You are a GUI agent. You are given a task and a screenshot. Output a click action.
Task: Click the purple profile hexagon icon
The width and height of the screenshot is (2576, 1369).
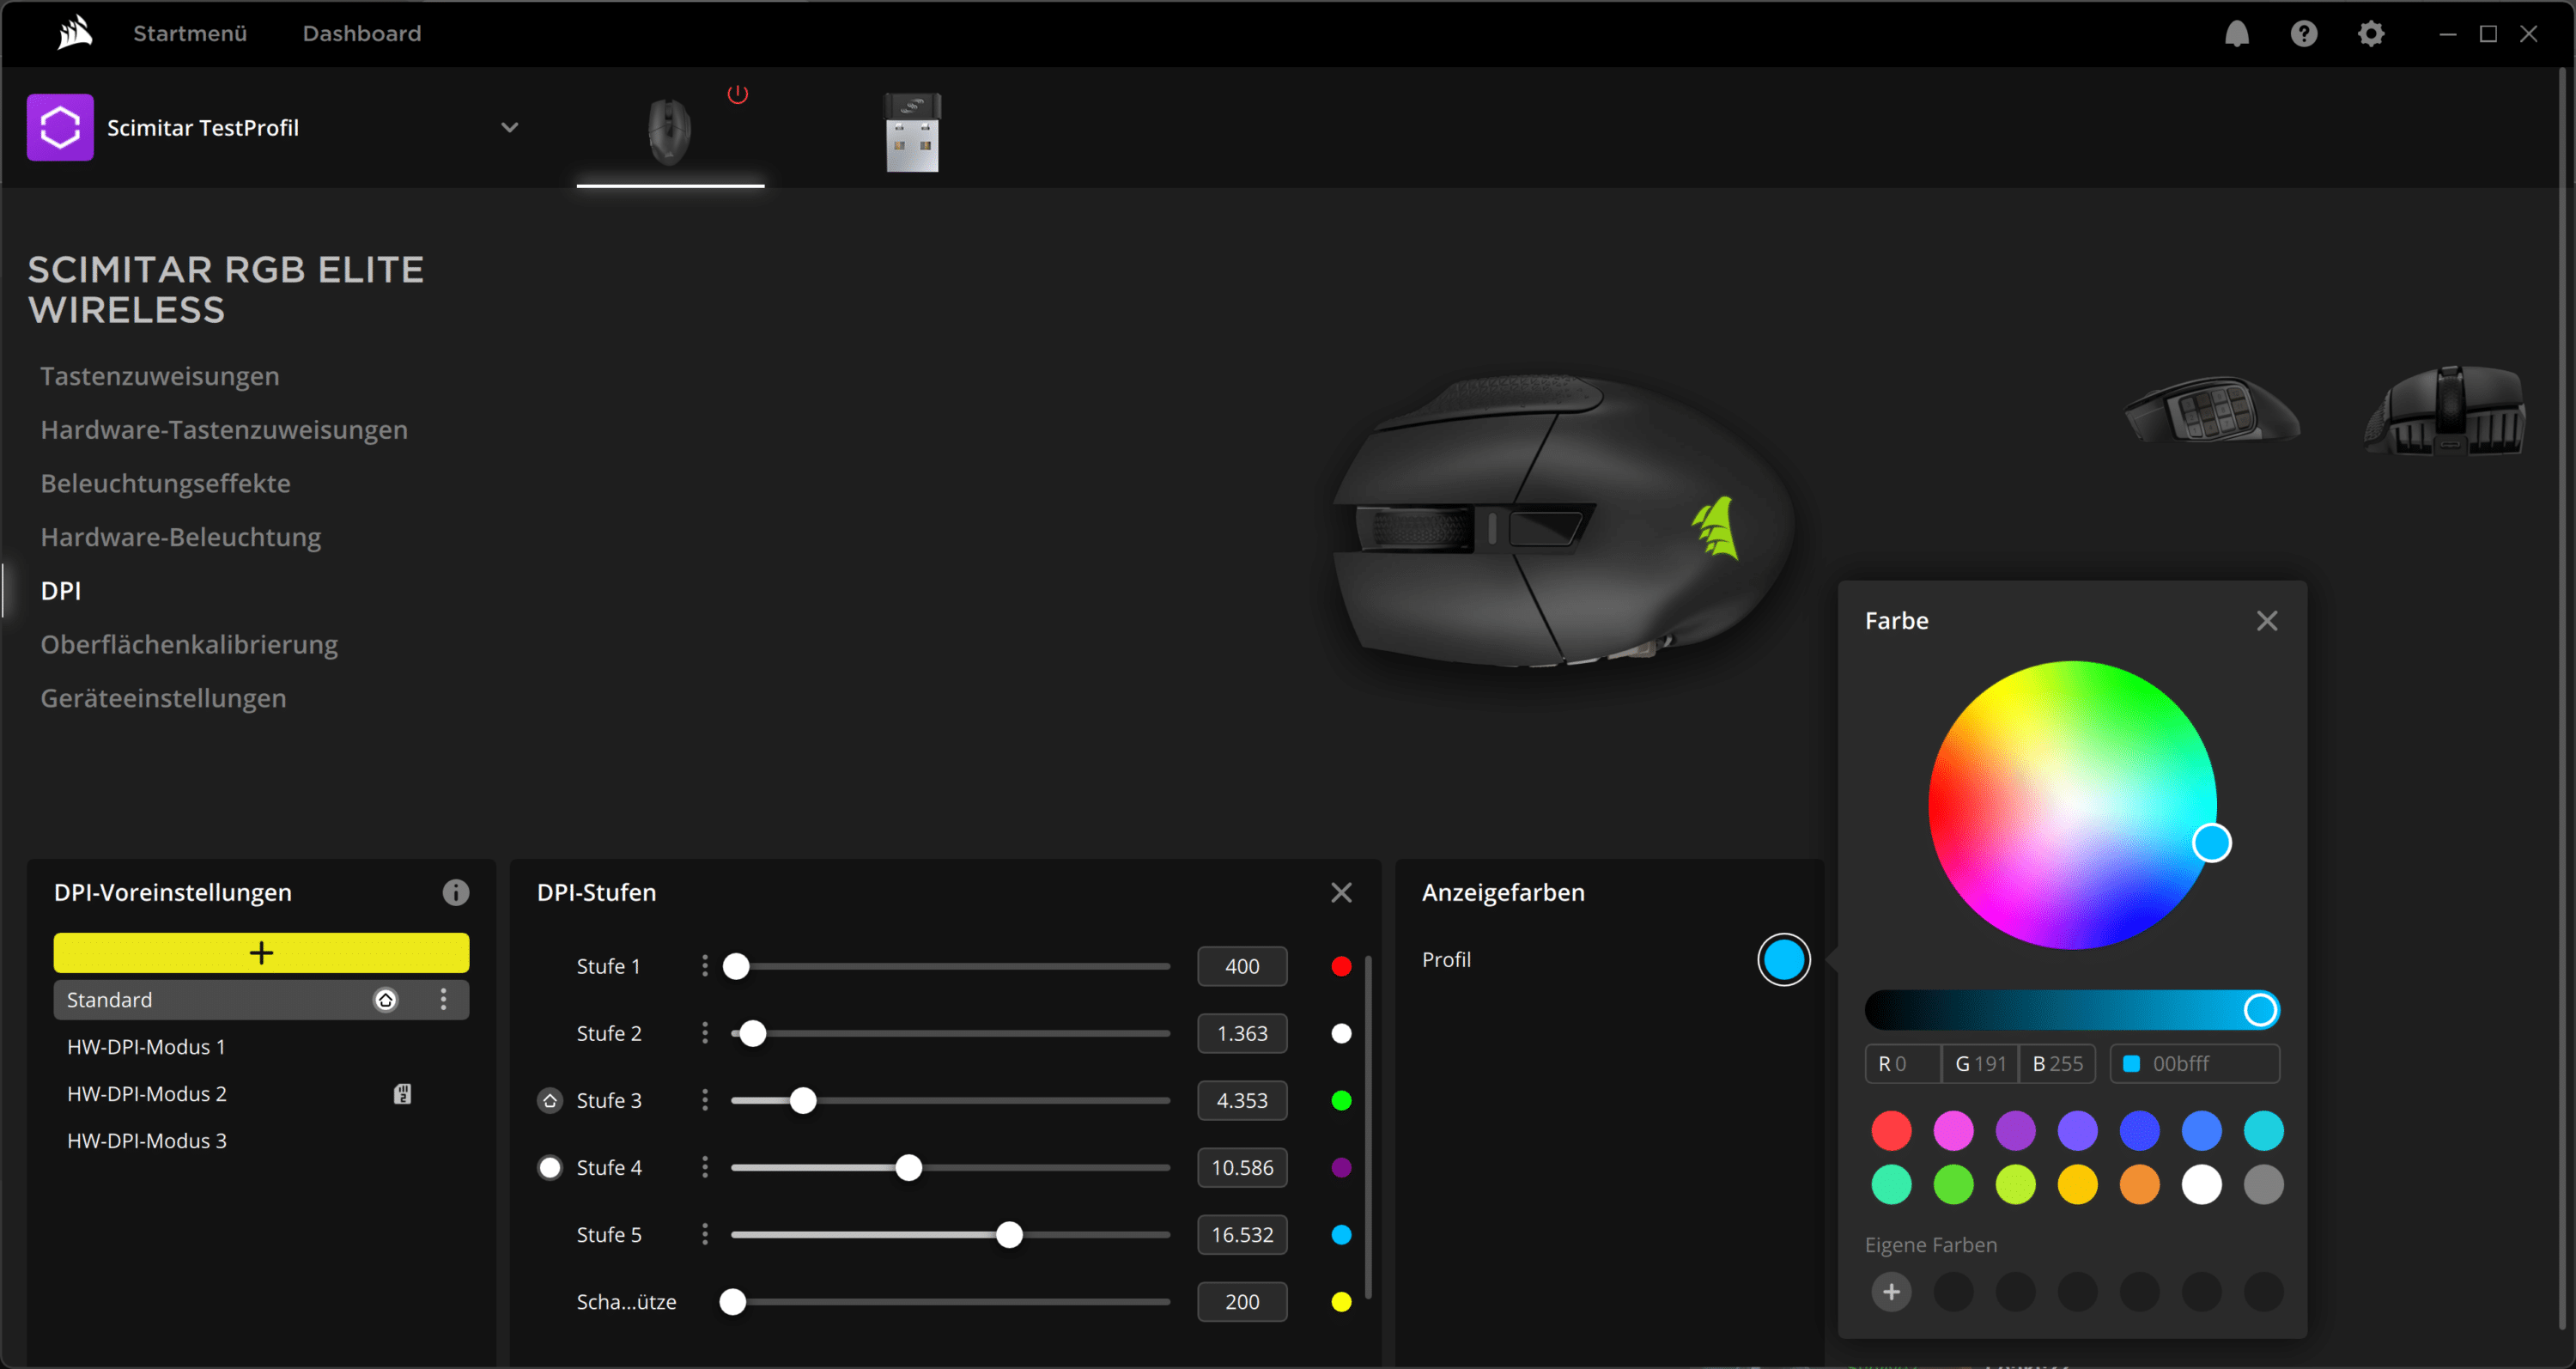click(60, 127)
